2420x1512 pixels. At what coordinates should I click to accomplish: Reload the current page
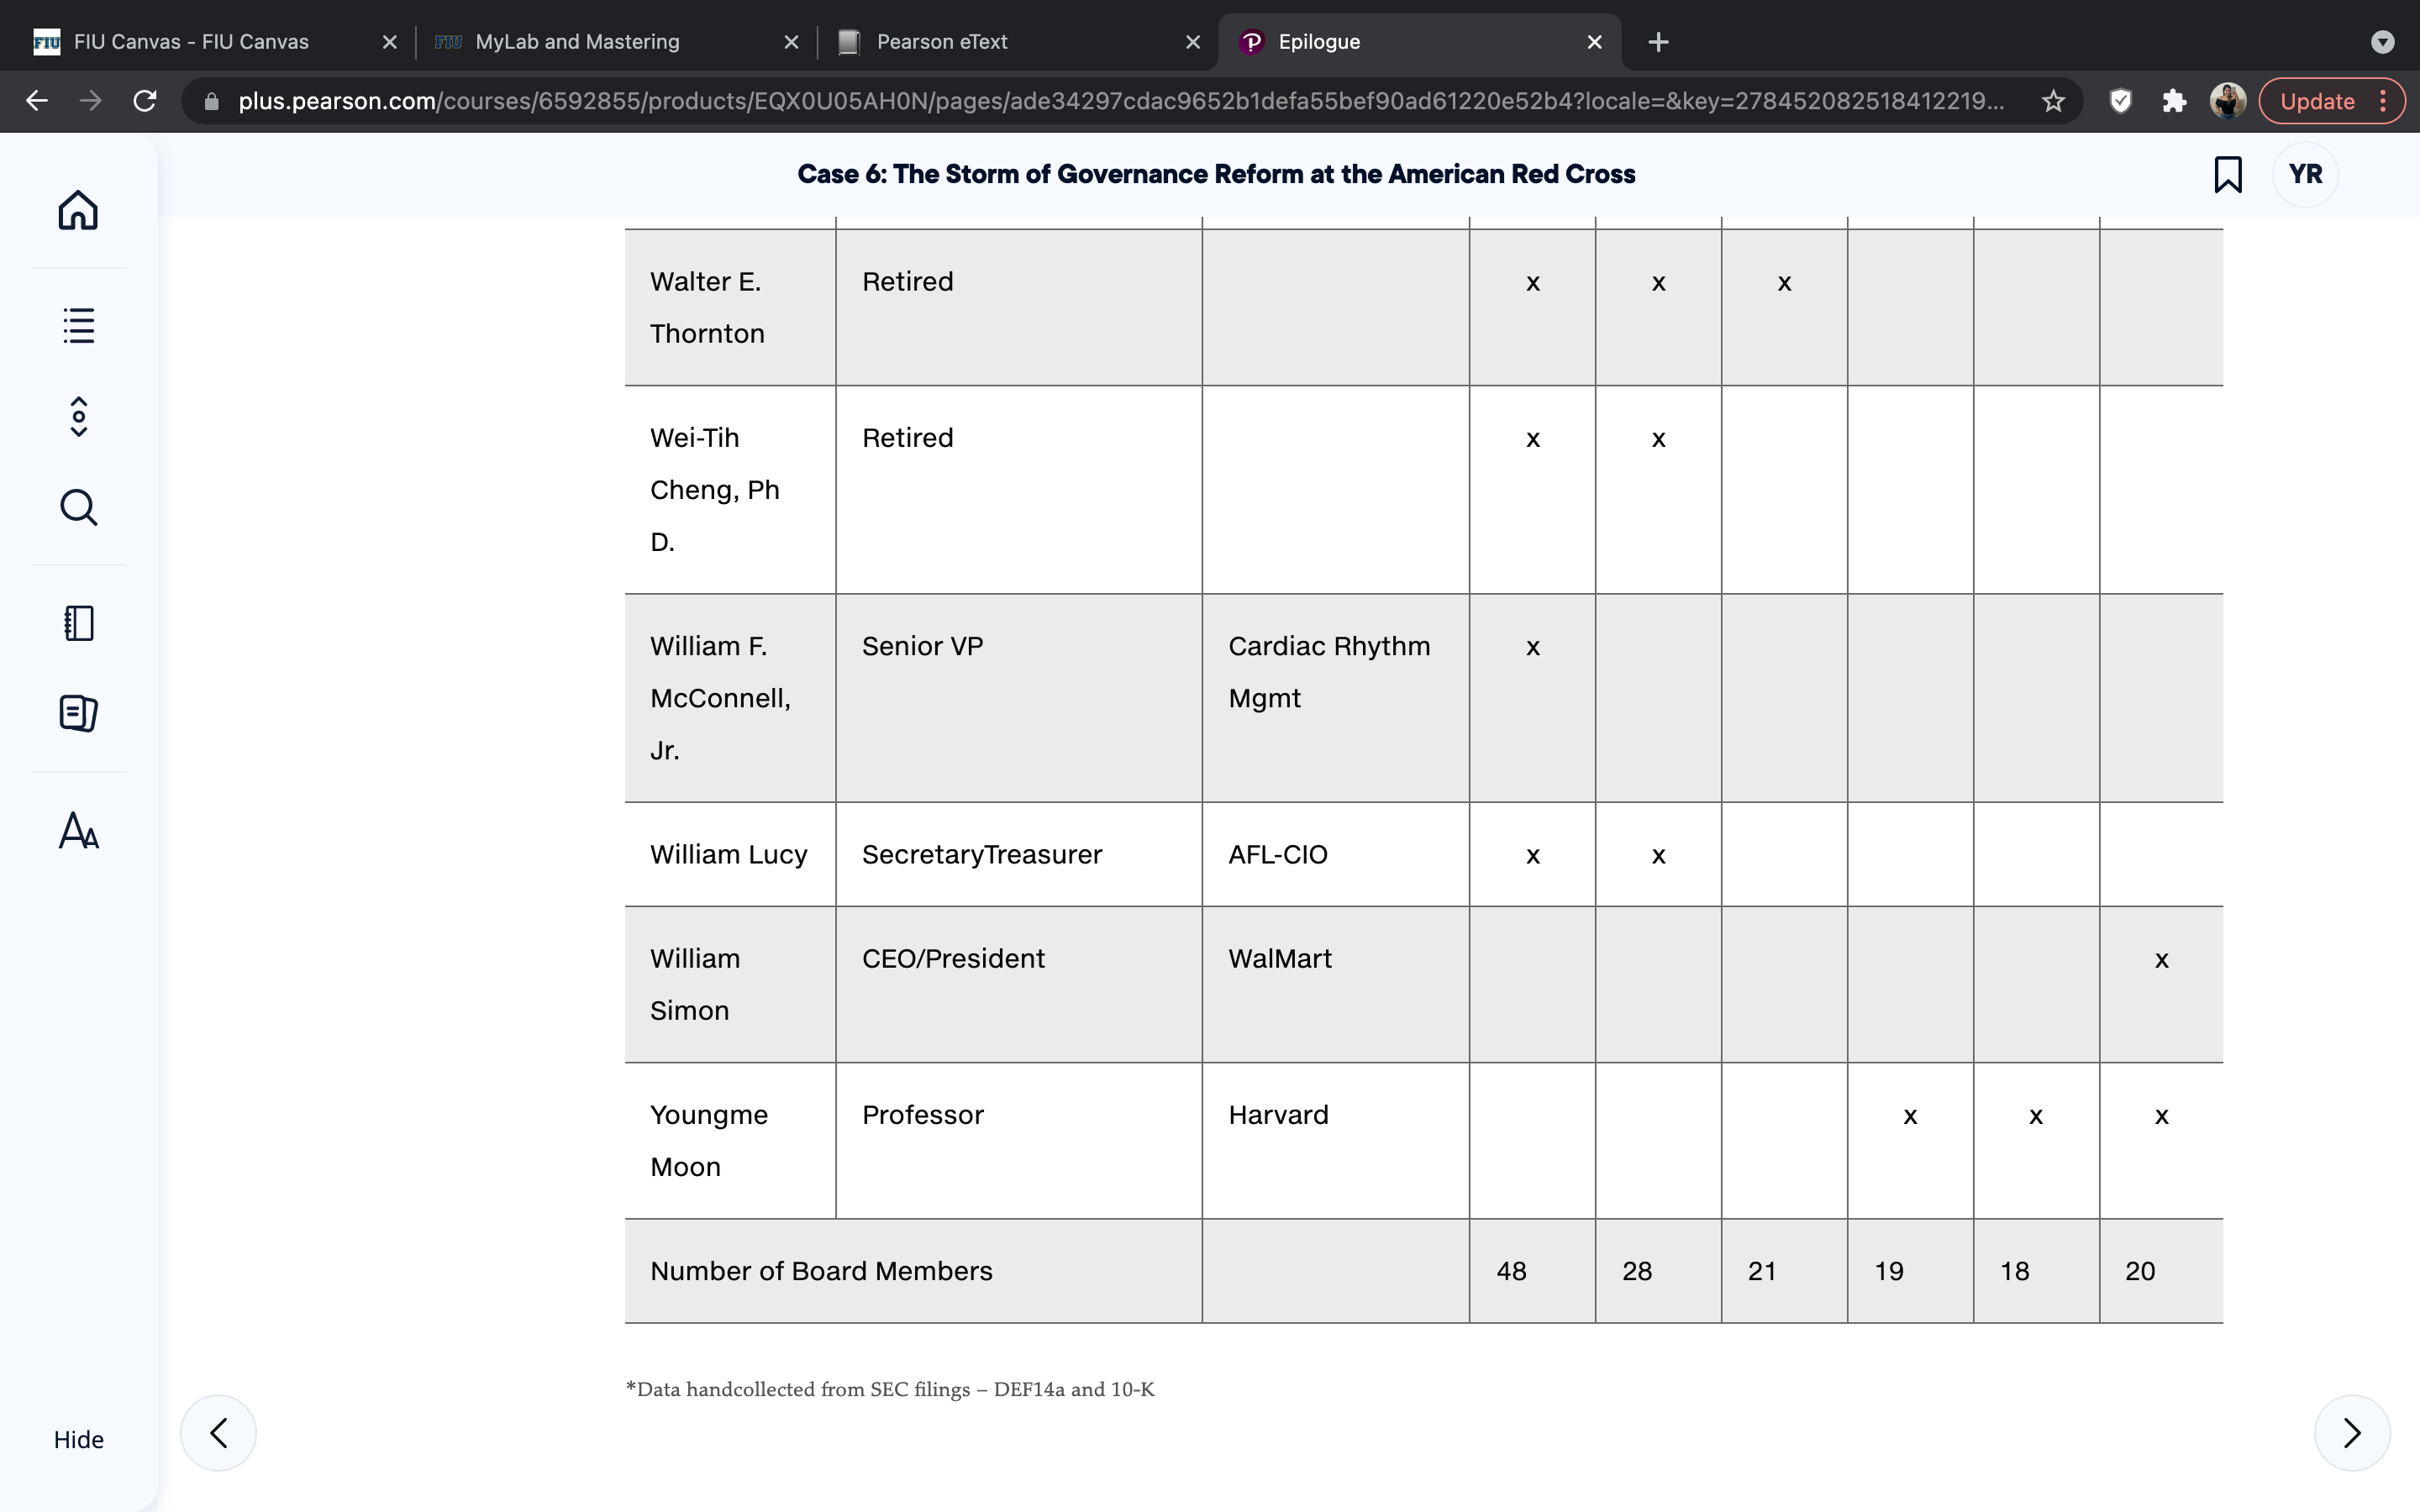click(145, 101)
